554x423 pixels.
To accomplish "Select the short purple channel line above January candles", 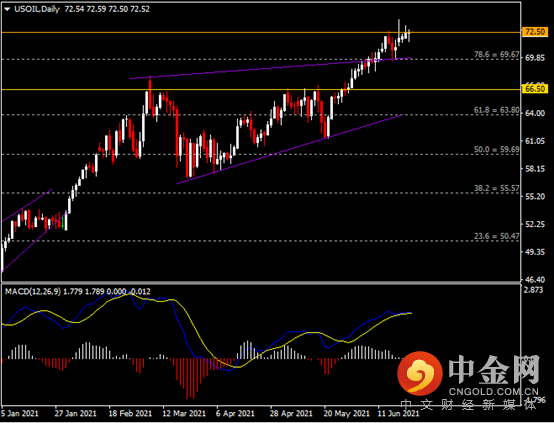I will (26, 206).
